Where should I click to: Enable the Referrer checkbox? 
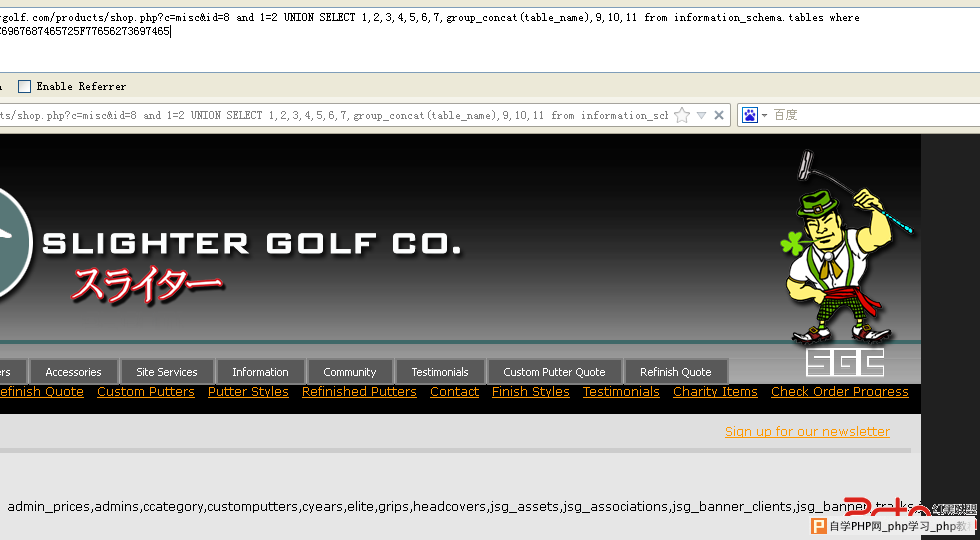pyautogui.click(x=24, y=86)
